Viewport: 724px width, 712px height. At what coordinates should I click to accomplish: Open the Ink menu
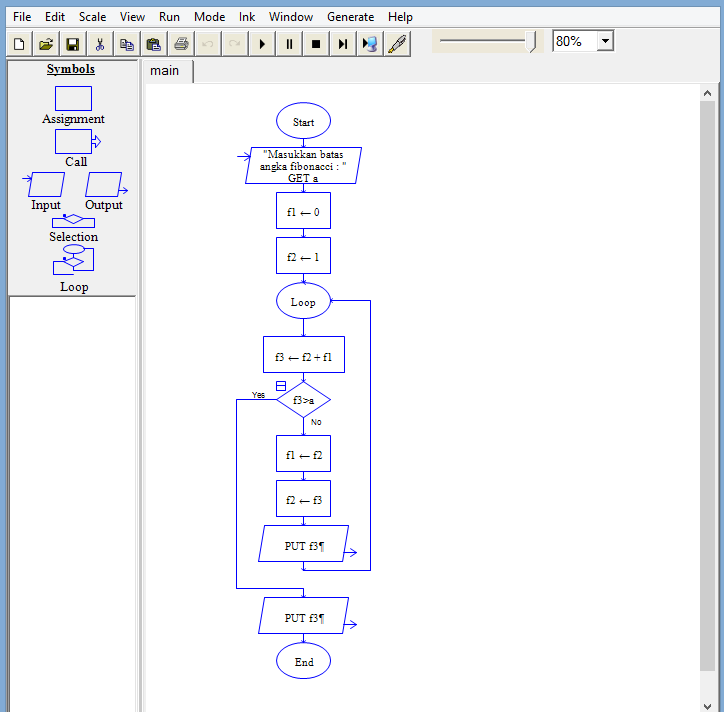tap(247, 17)
